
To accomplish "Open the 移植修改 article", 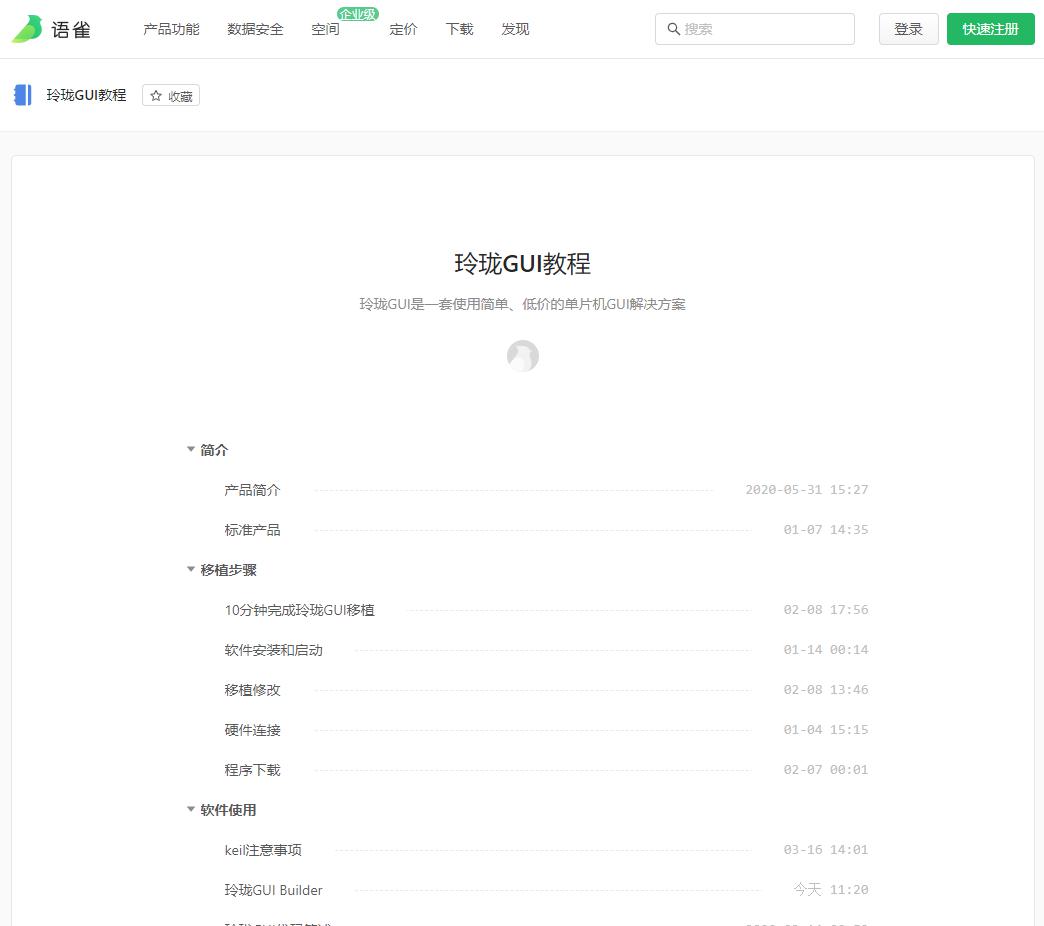I will tap(252, 690).
